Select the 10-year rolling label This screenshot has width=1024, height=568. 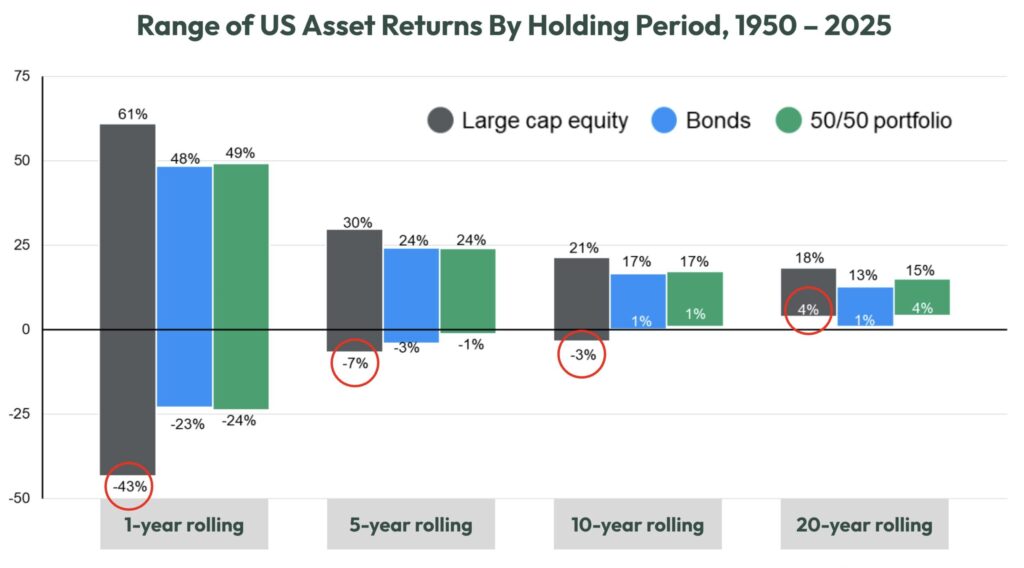click(637, 524)
